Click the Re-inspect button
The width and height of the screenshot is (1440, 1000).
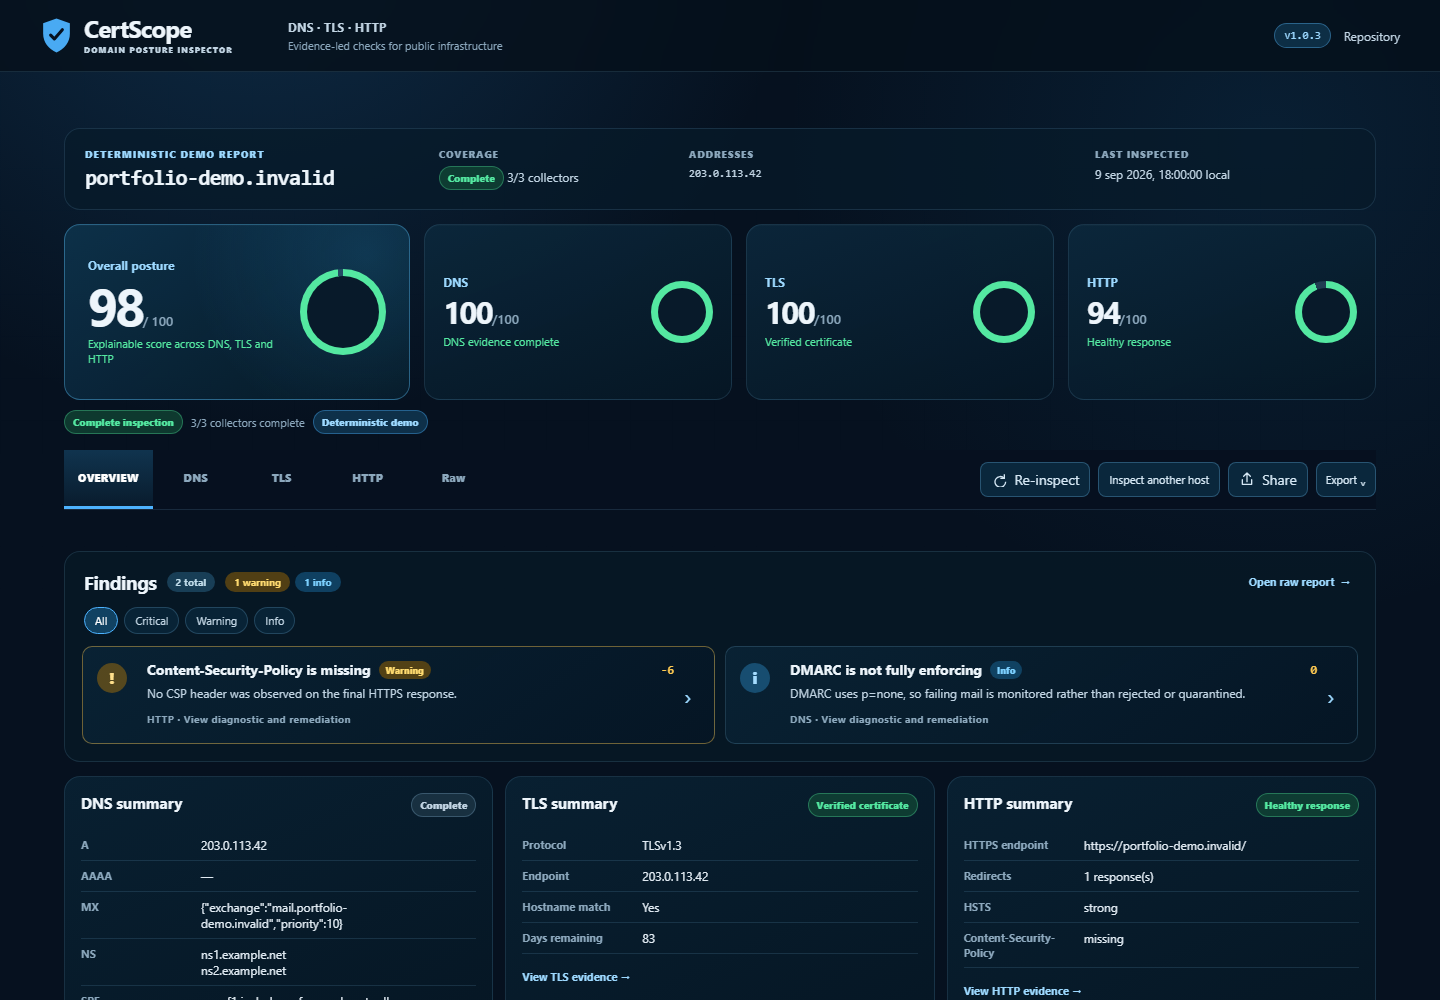[x=1035, y=480]
